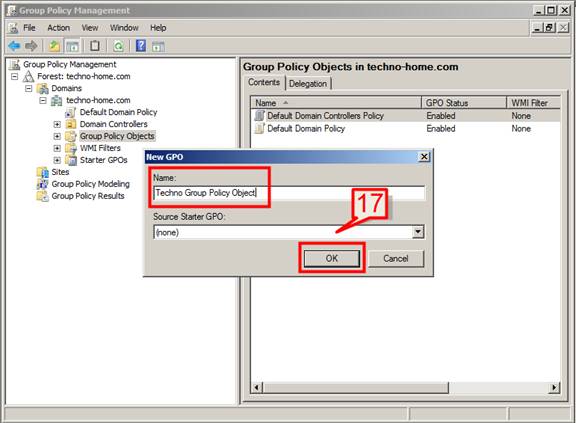This screenshot has height=423, width=576.
Task: Expand the Starter GPOs node
Action: [x=57, y=160]
